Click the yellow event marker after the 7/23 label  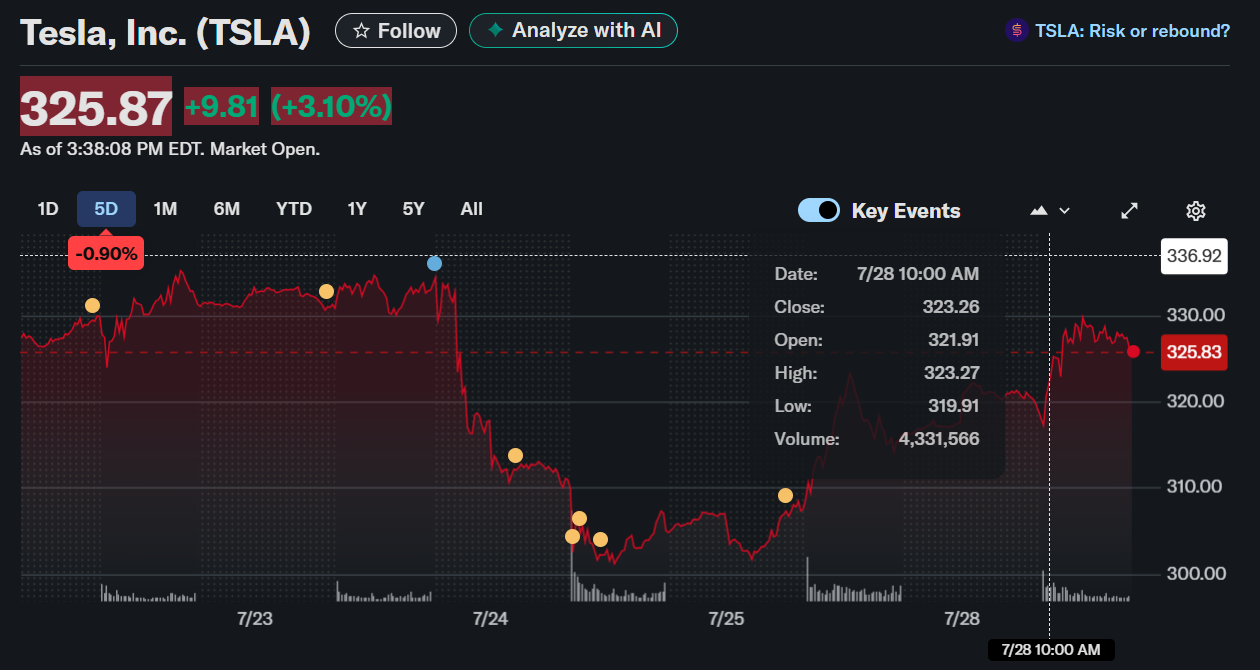point(326,292)
